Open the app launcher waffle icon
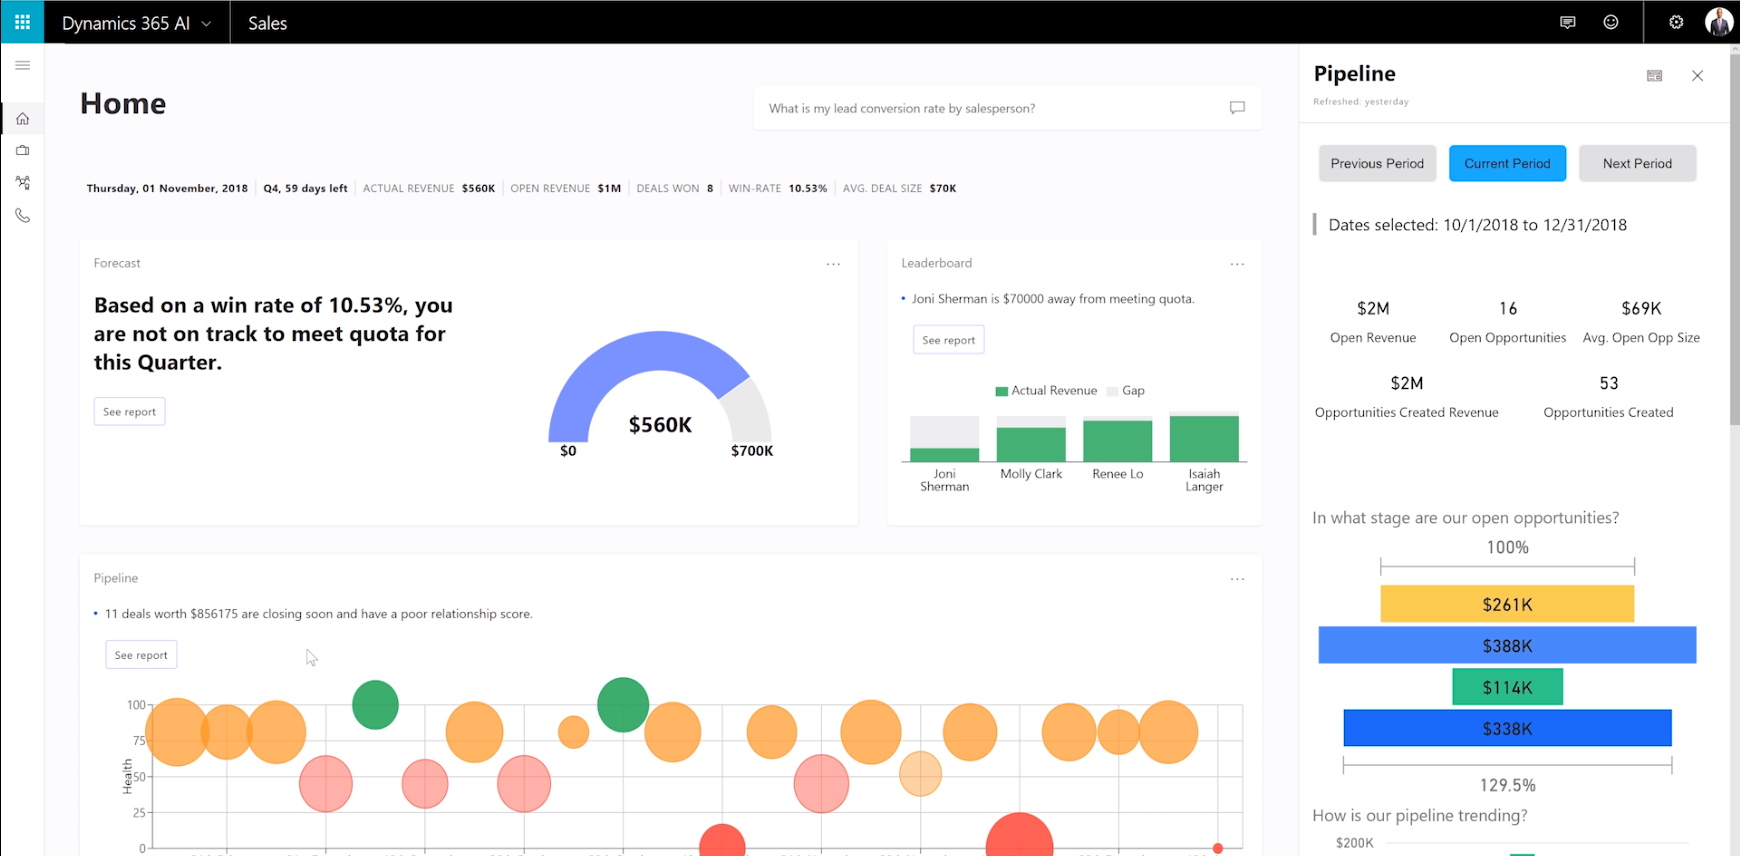The height and width of the screenshot is (856, 1740). pyautogui.click(x=22, y=22)
